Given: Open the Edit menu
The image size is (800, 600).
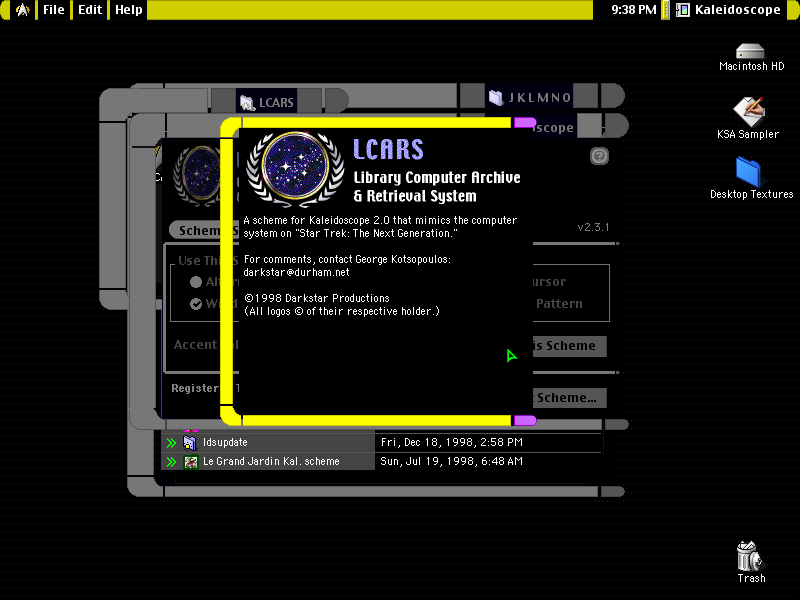Looking at the screenshot, I should [x=90, y=10].
